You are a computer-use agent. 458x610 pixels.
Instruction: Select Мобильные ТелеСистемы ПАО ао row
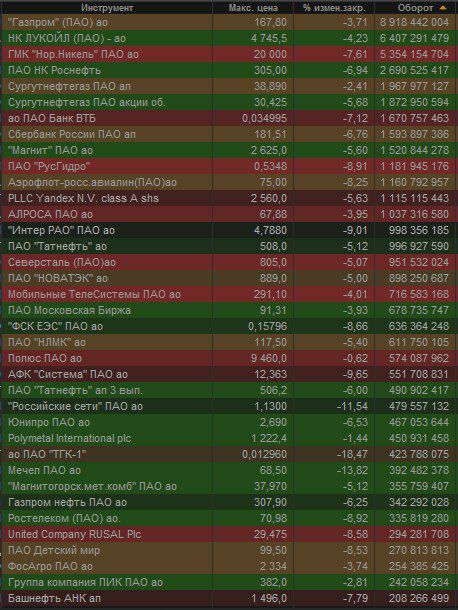pos(229,294)
